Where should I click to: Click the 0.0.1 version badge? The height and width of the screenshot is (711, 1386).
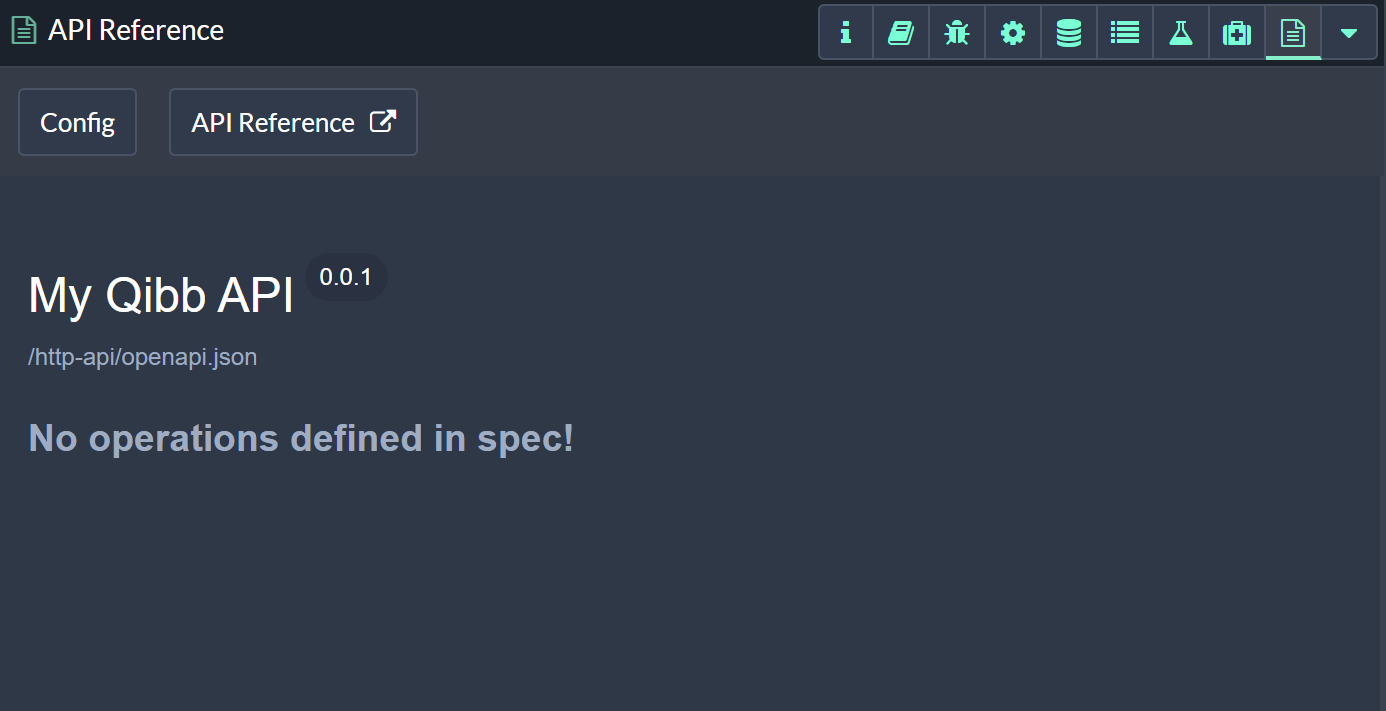coord(346,277)
